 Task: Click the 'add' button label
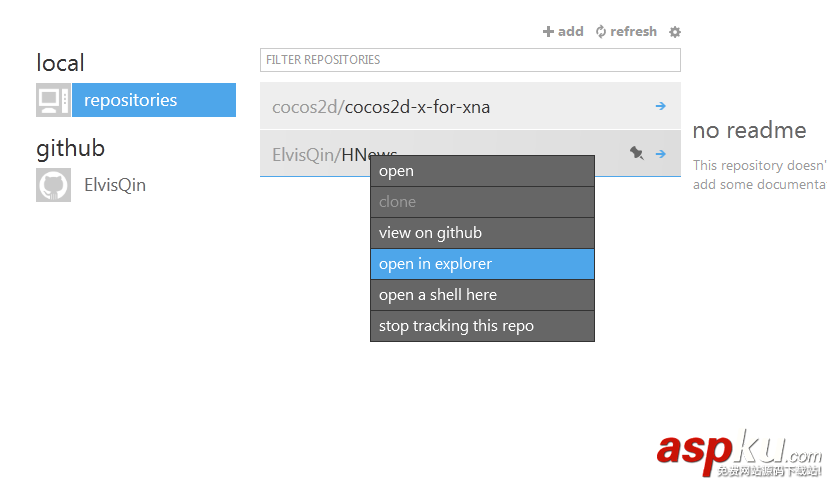[570, 32]
